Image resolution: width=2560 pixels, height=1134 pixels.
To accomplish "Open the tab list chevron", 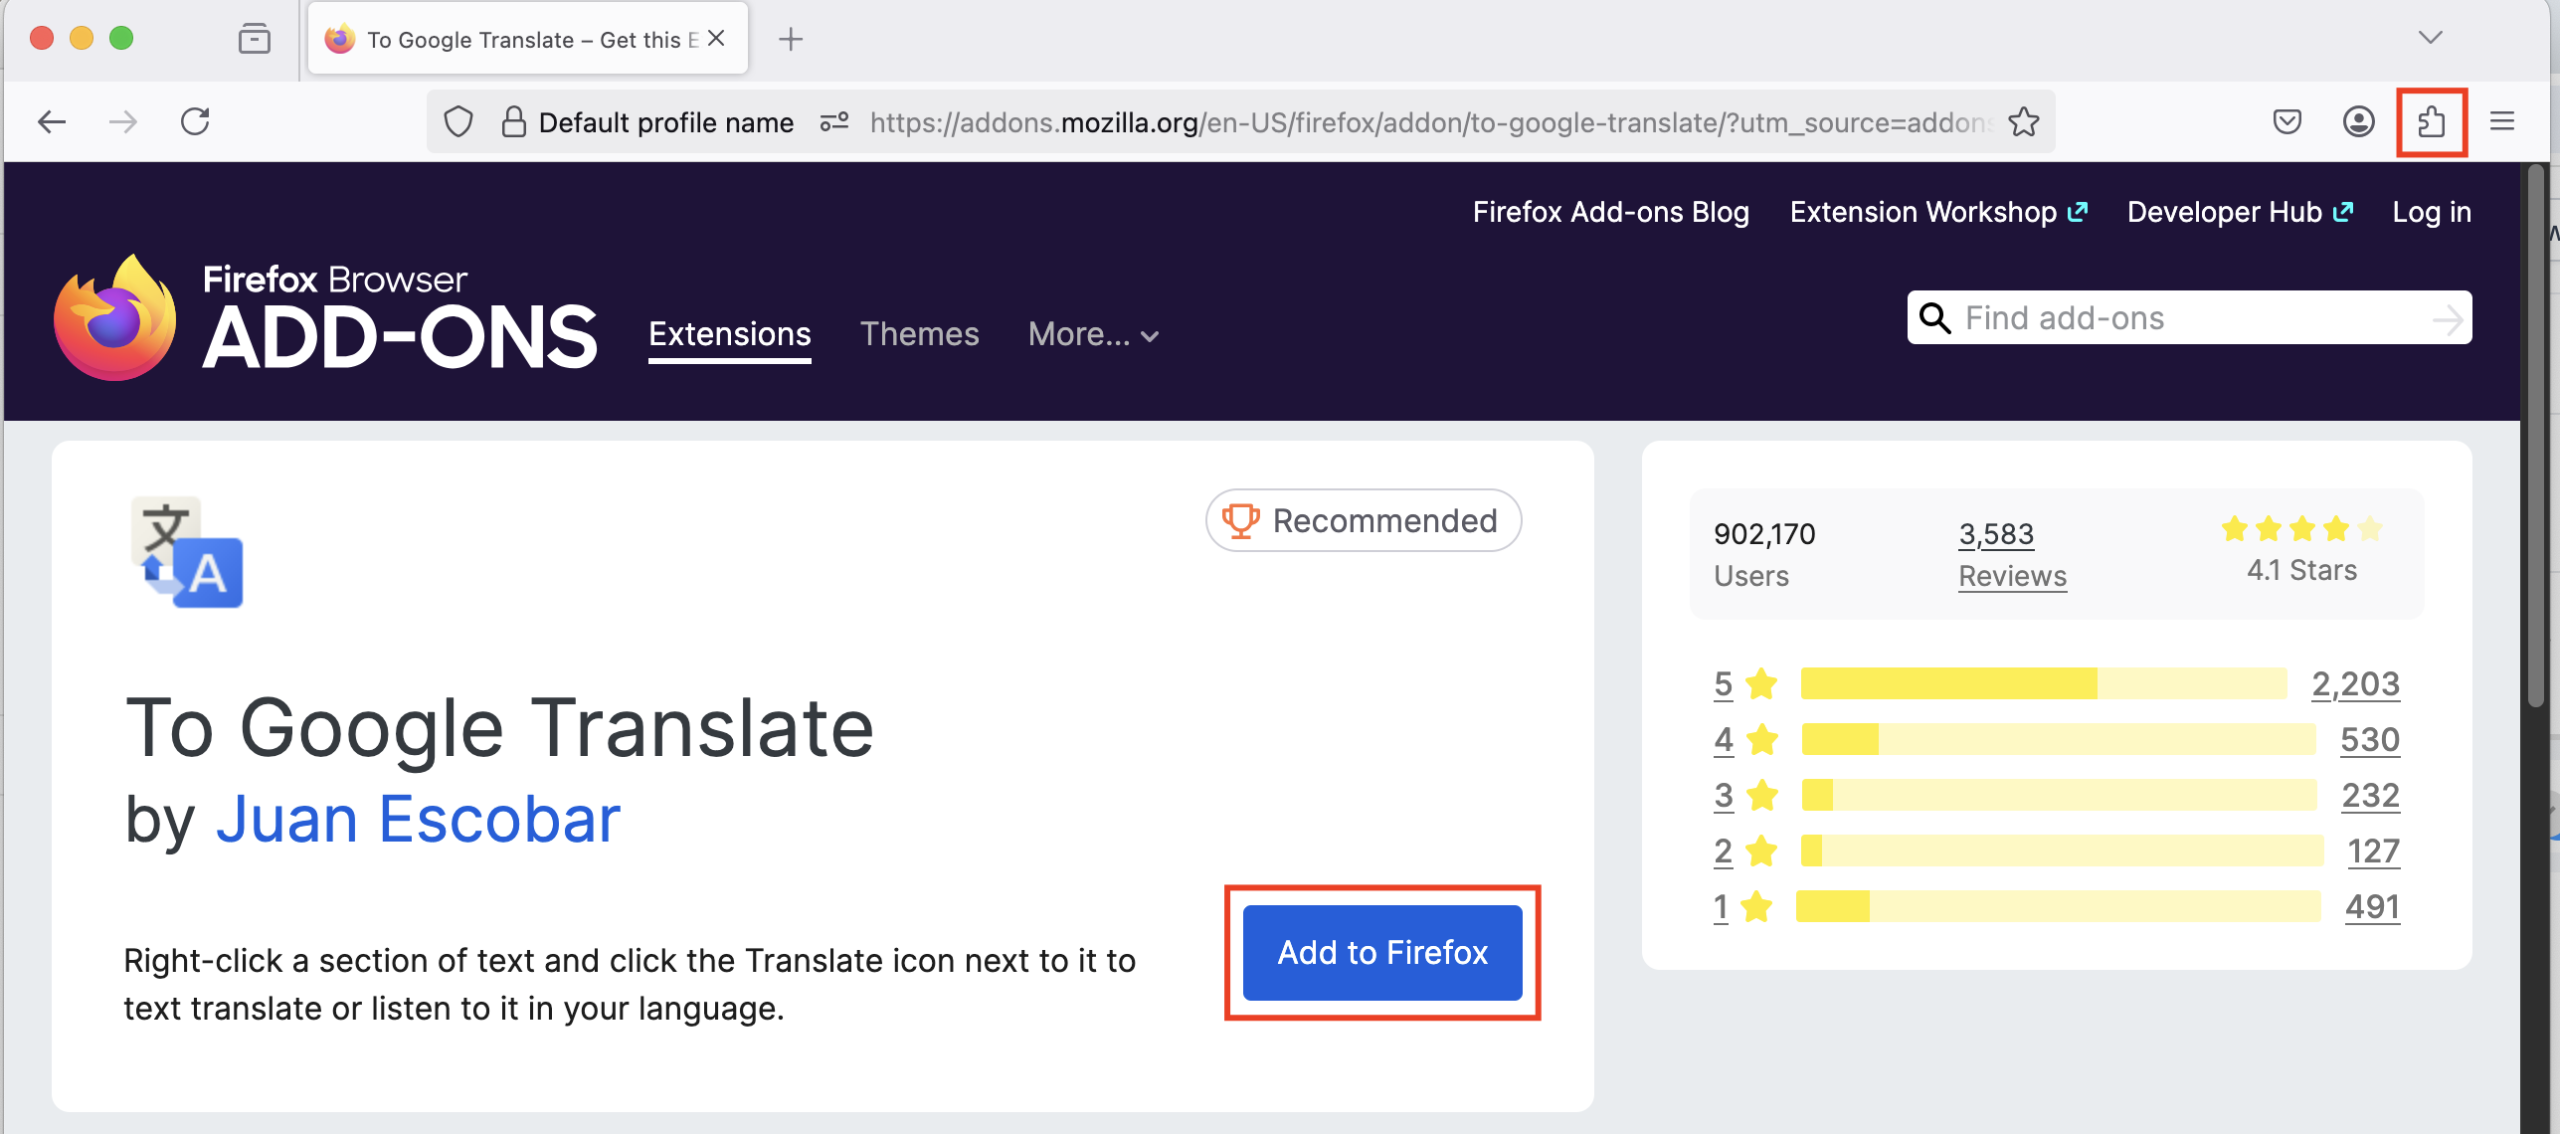I will pos(2429,38).
